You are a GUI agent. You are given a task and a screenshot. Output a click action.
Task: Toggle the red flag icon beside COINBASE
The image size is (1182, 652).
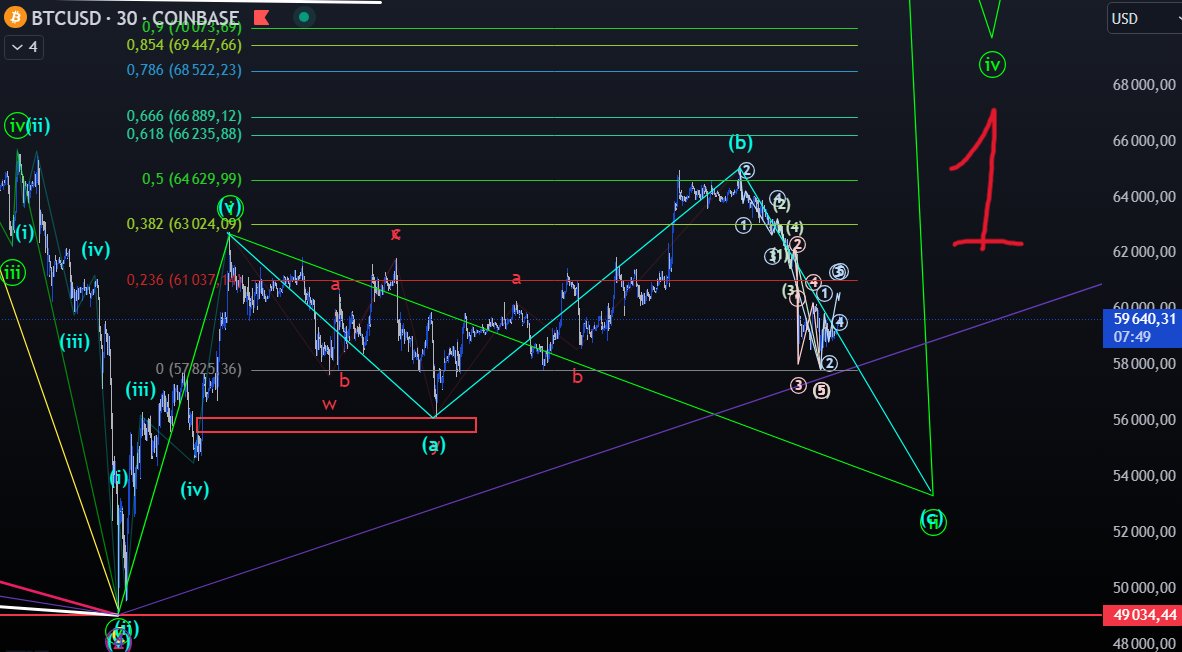click(259, 17)
